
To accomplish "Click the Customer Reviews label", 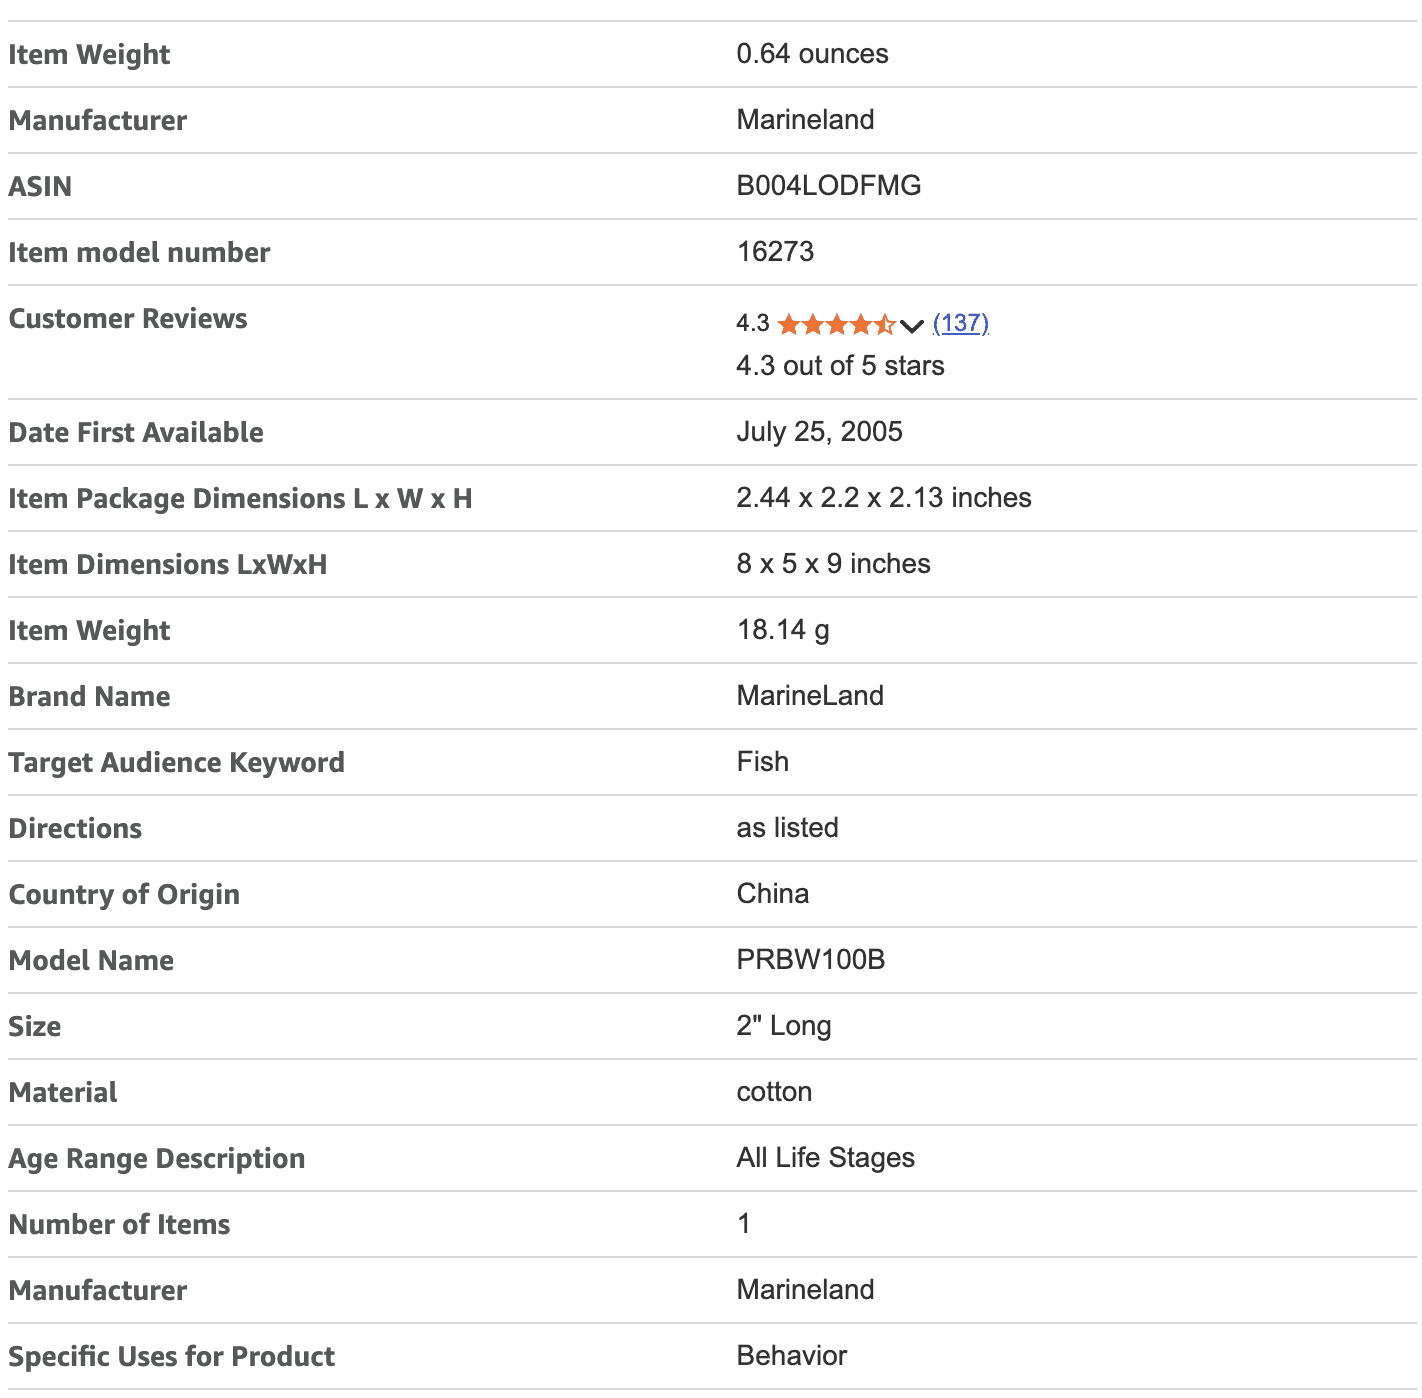I will click(x=128, y=319).
